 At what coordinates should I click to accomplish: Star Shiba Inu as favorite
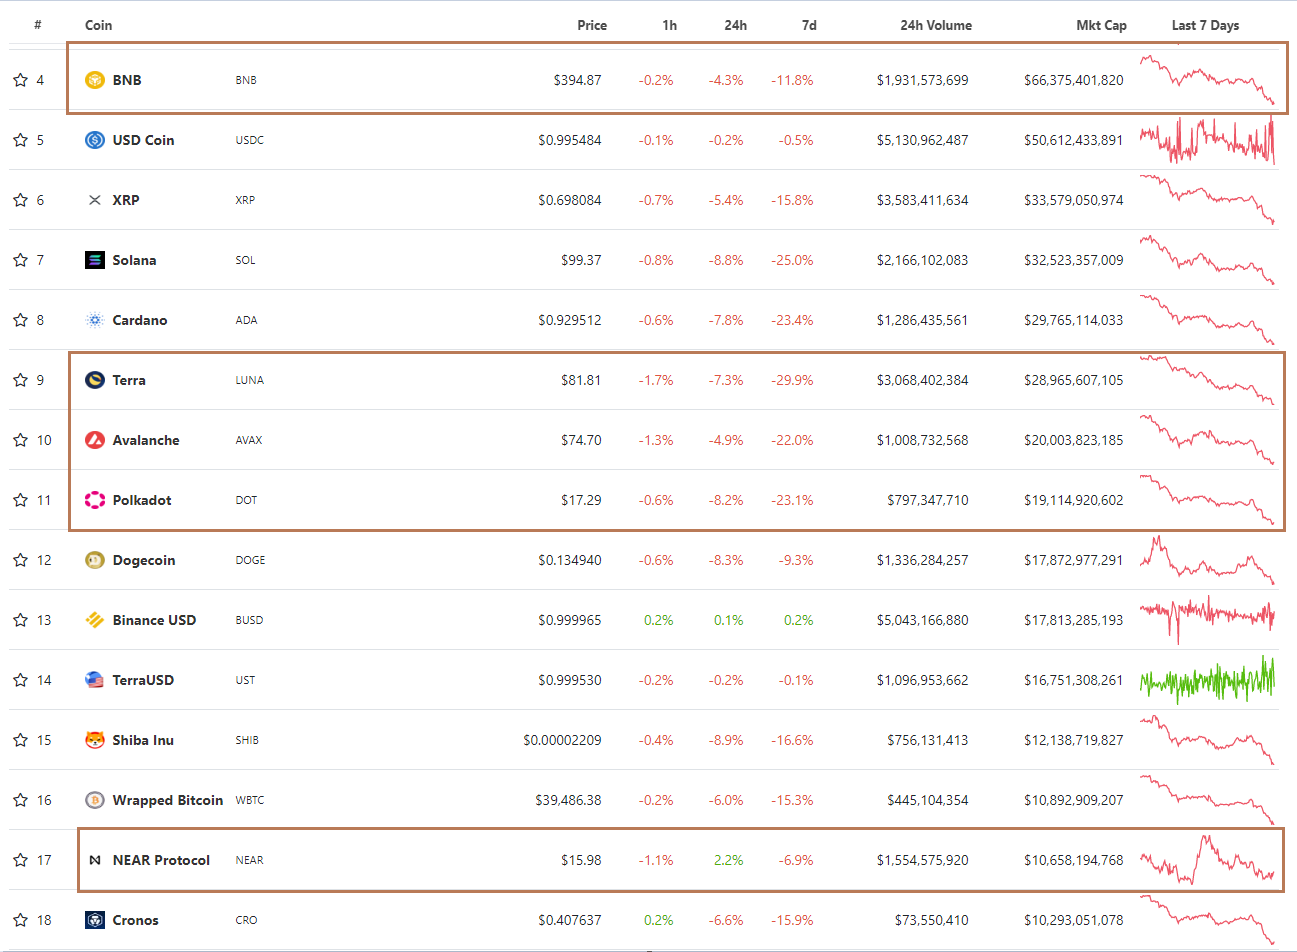click(20, 740)
